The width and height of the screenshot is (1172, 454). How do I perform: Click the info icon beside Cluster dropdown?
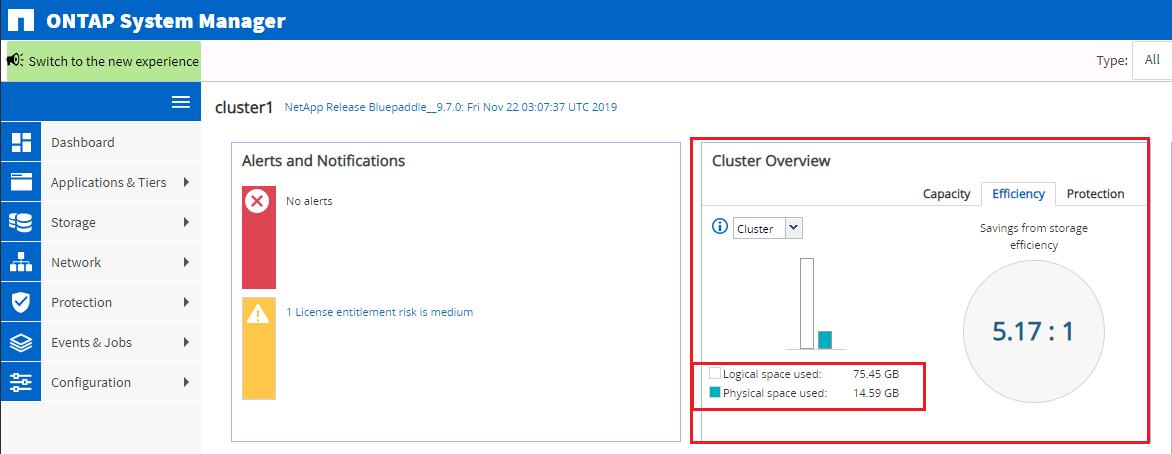coord(719,227)
